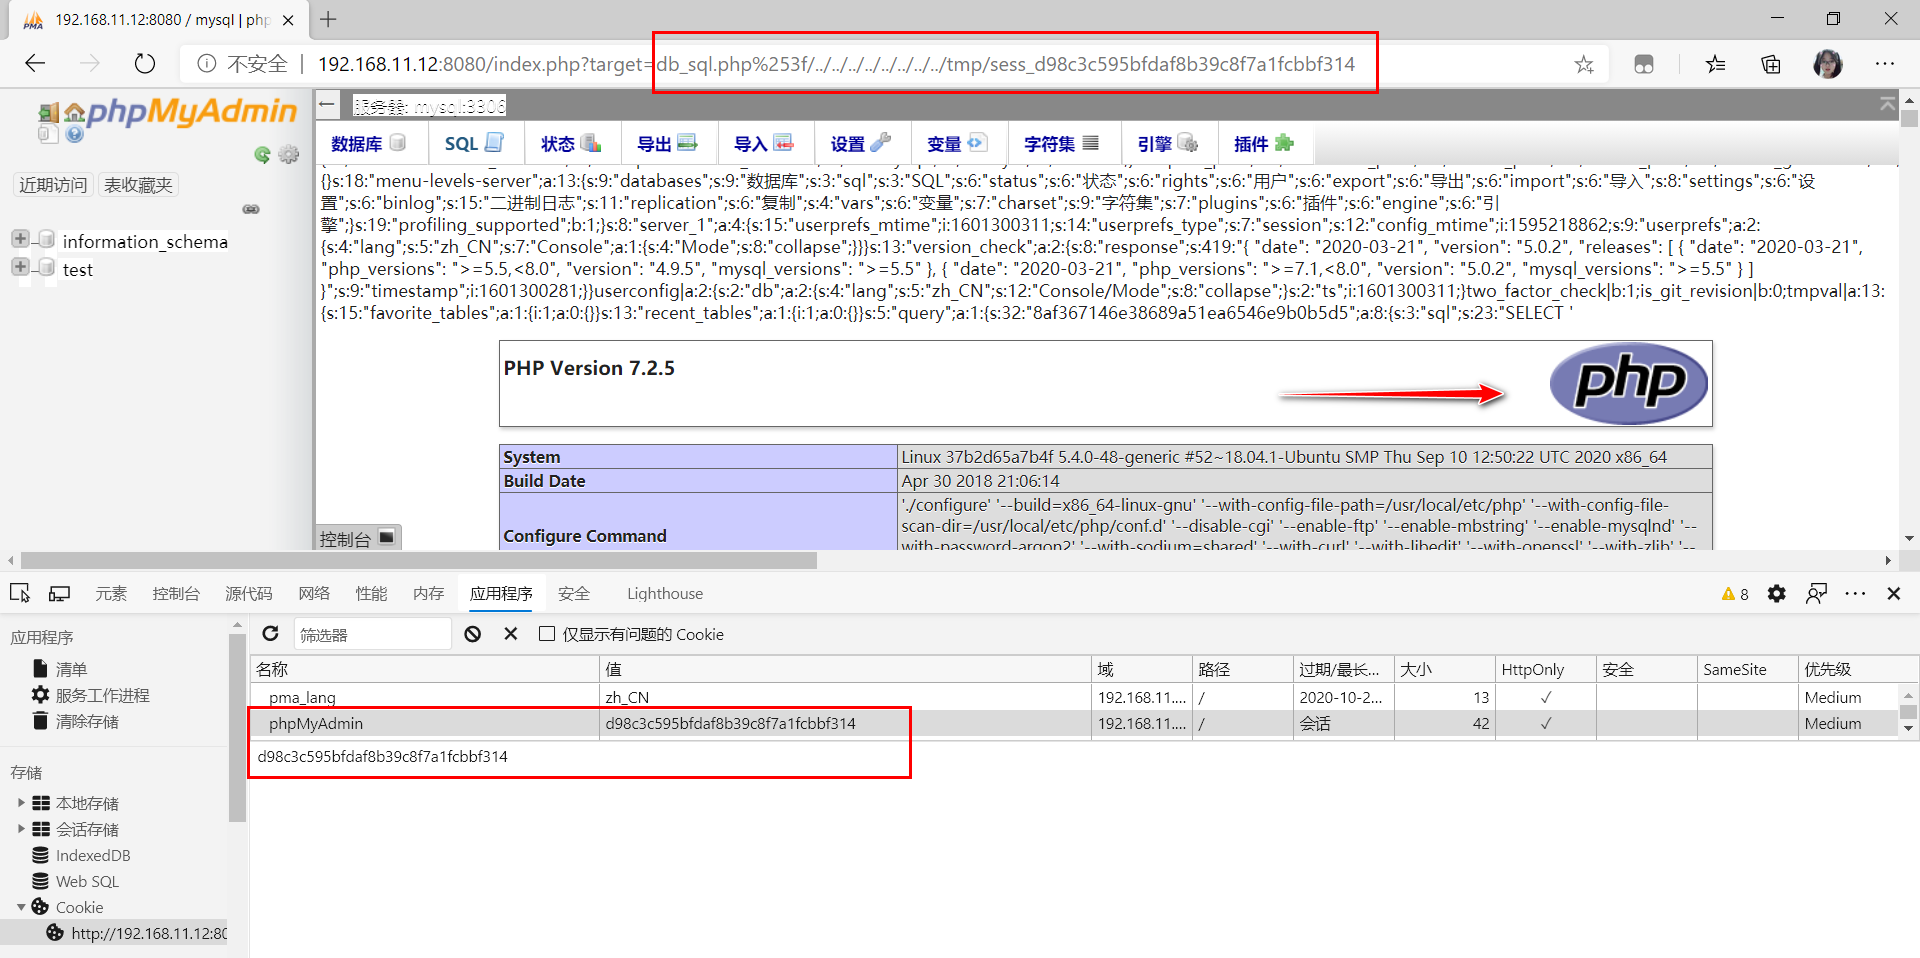Image resolution: width=1920 pixels, height=958 pixels.
Task: Click DevTools feedback person icon
Action: pos(1816,594)
